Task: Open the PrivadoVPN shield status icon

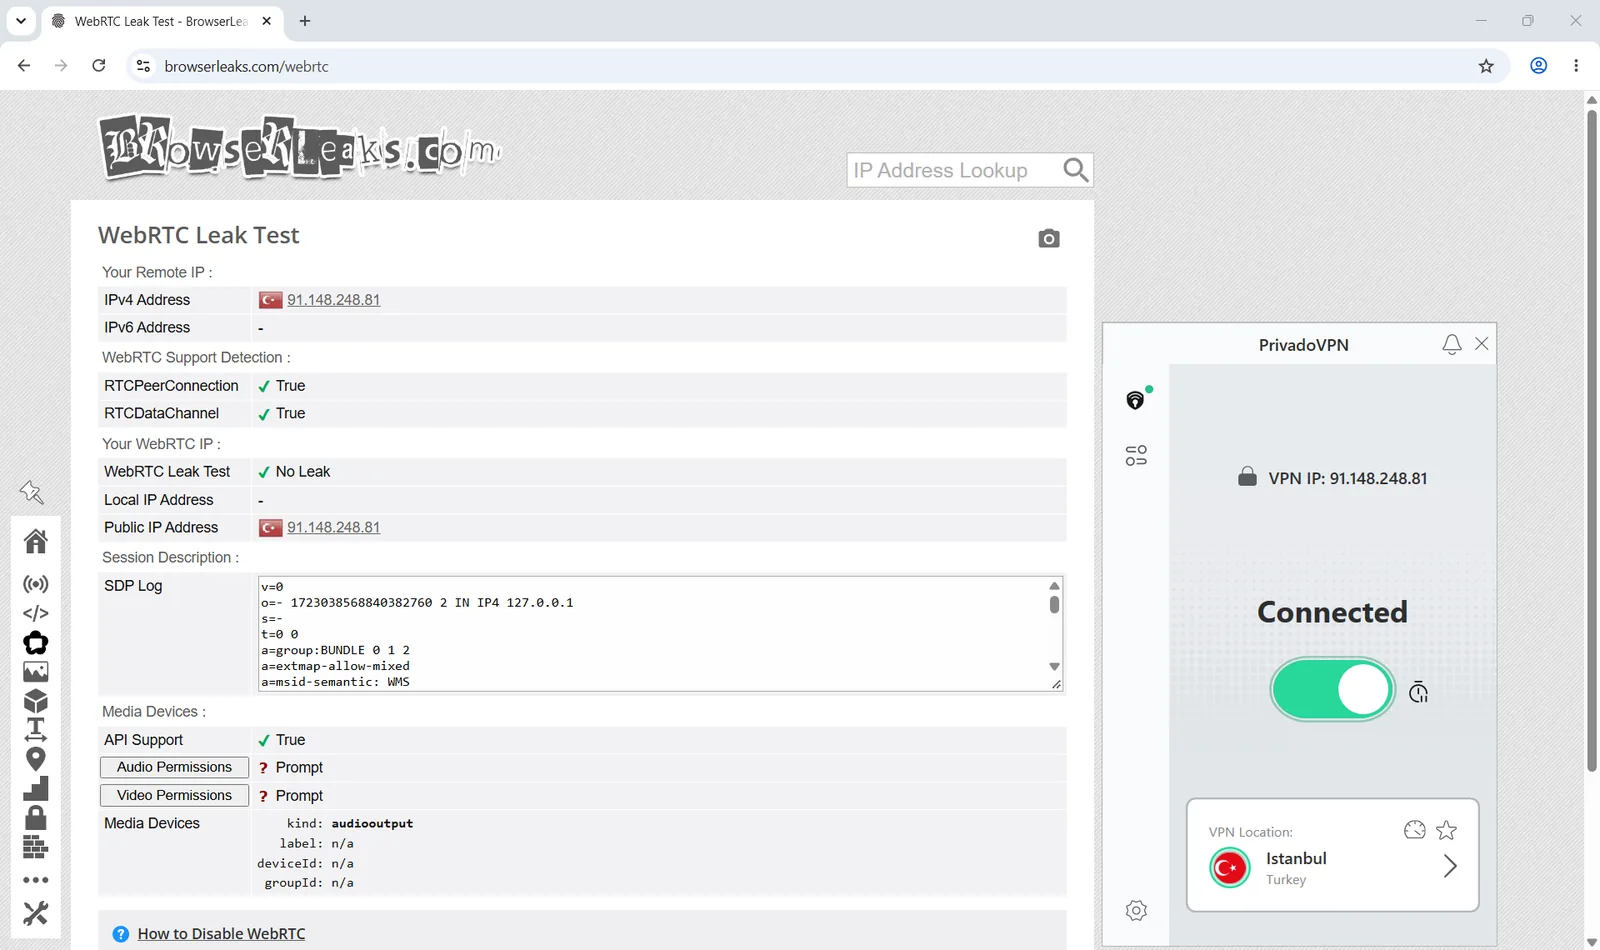Action: [x=1137, y=399]
